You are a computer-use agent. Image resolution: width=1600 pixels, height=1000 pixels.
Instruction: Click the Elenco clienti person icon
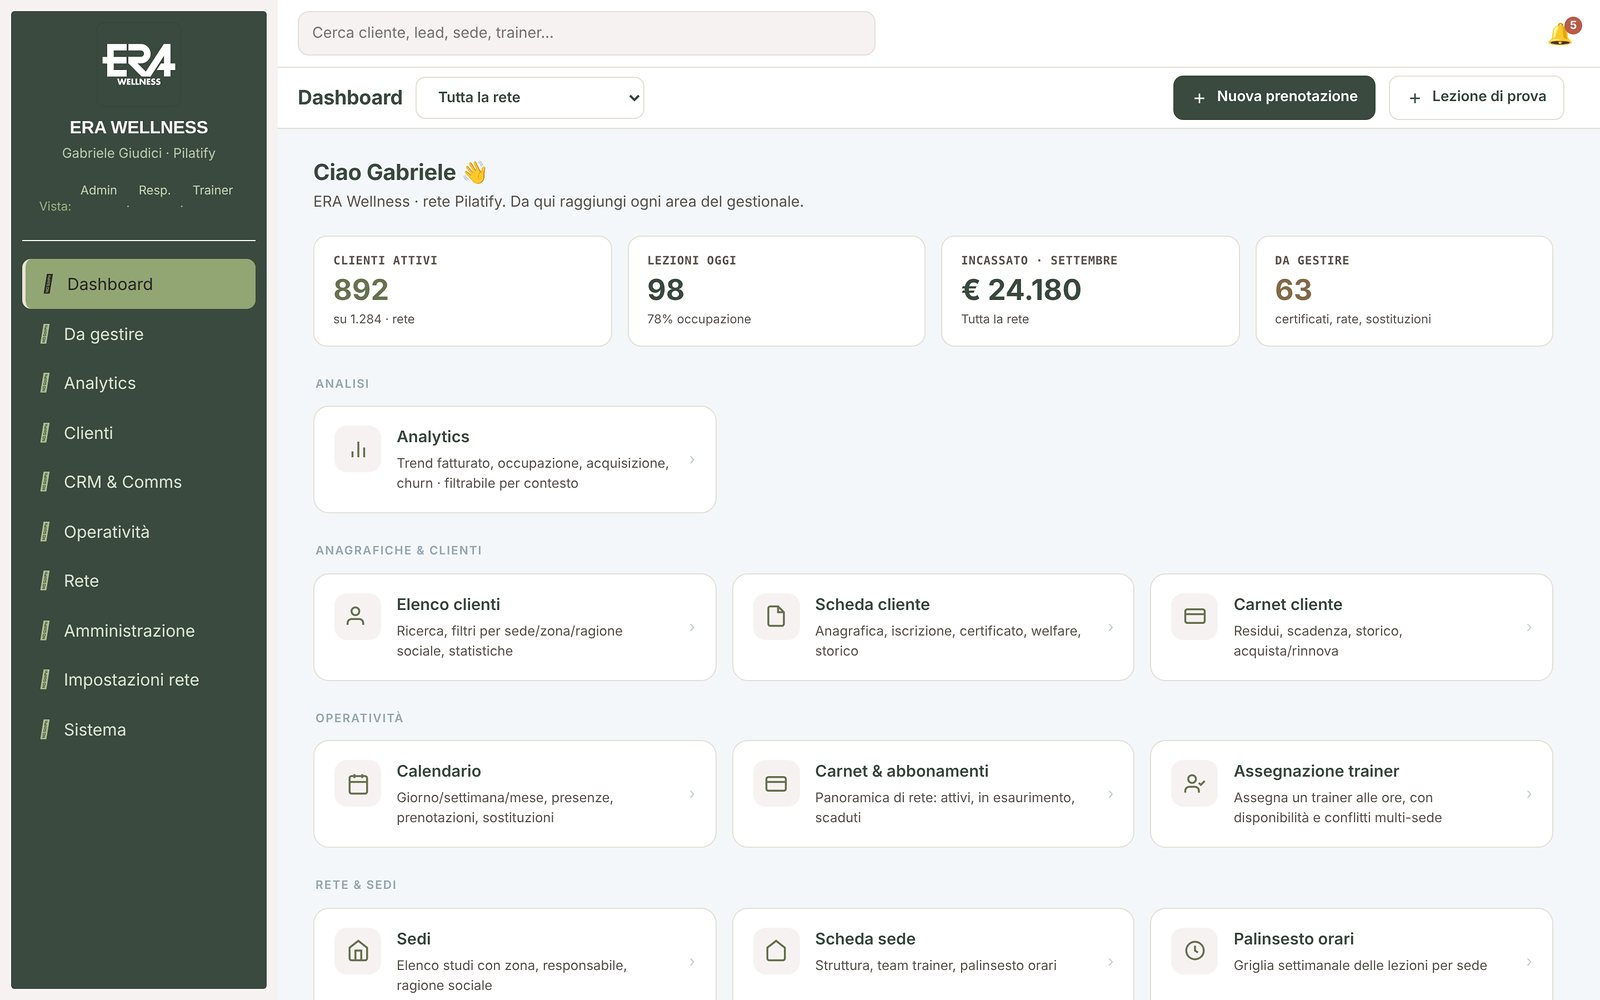tap(356, 617)
